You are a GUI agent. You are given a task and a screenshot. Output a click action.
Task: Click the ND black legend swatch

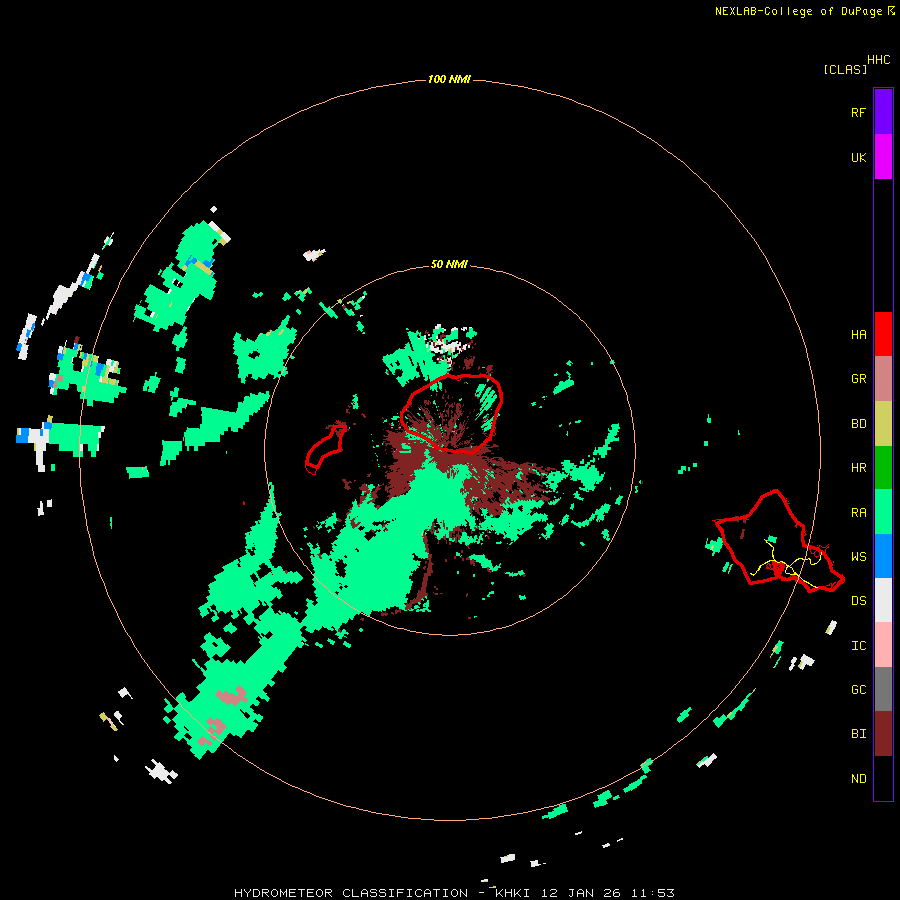coord(883,778)
